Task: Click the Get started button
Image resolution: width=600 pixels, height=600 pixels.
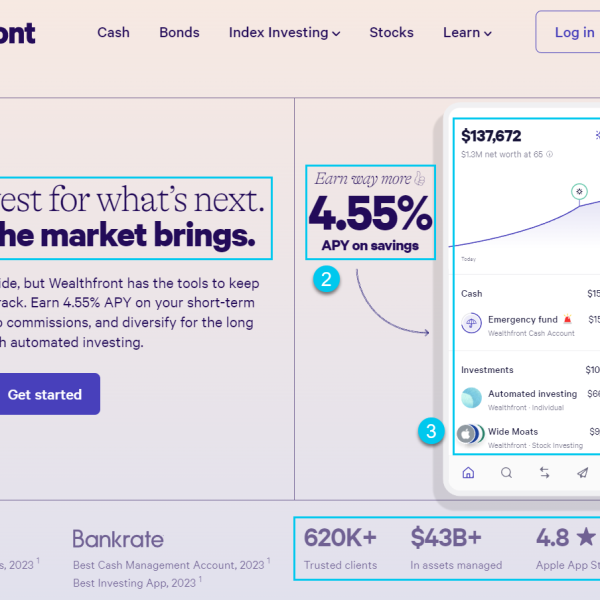Action: click(45, 394)
